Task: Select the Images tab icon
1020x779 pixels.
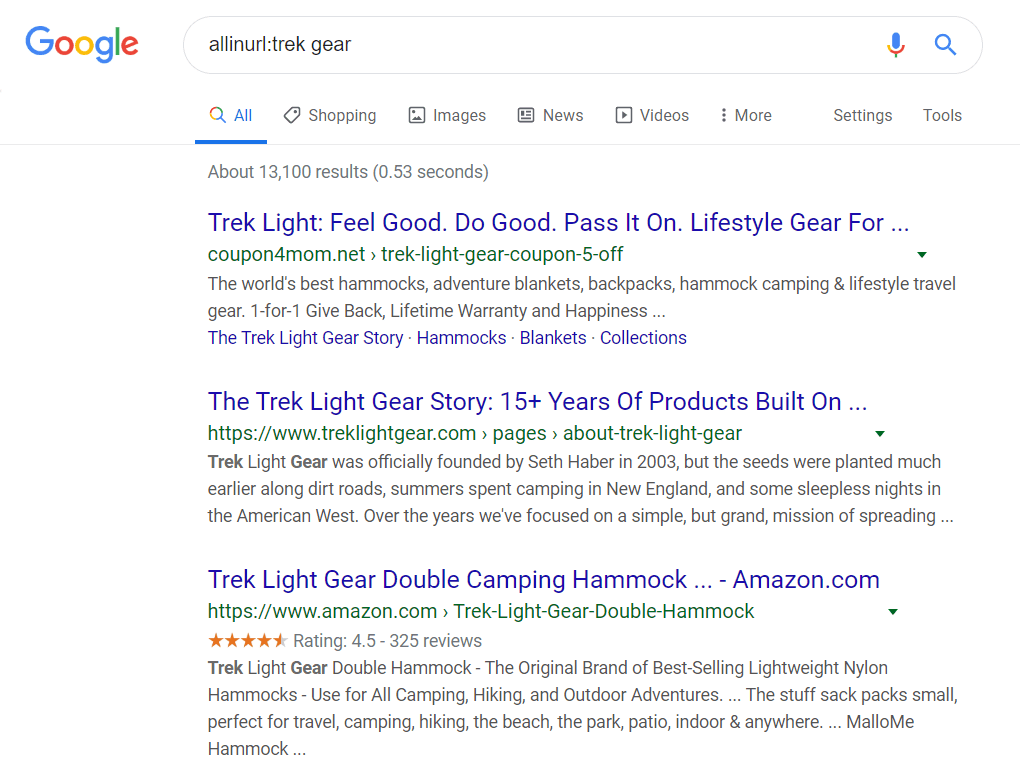Action: pos(417,114)
